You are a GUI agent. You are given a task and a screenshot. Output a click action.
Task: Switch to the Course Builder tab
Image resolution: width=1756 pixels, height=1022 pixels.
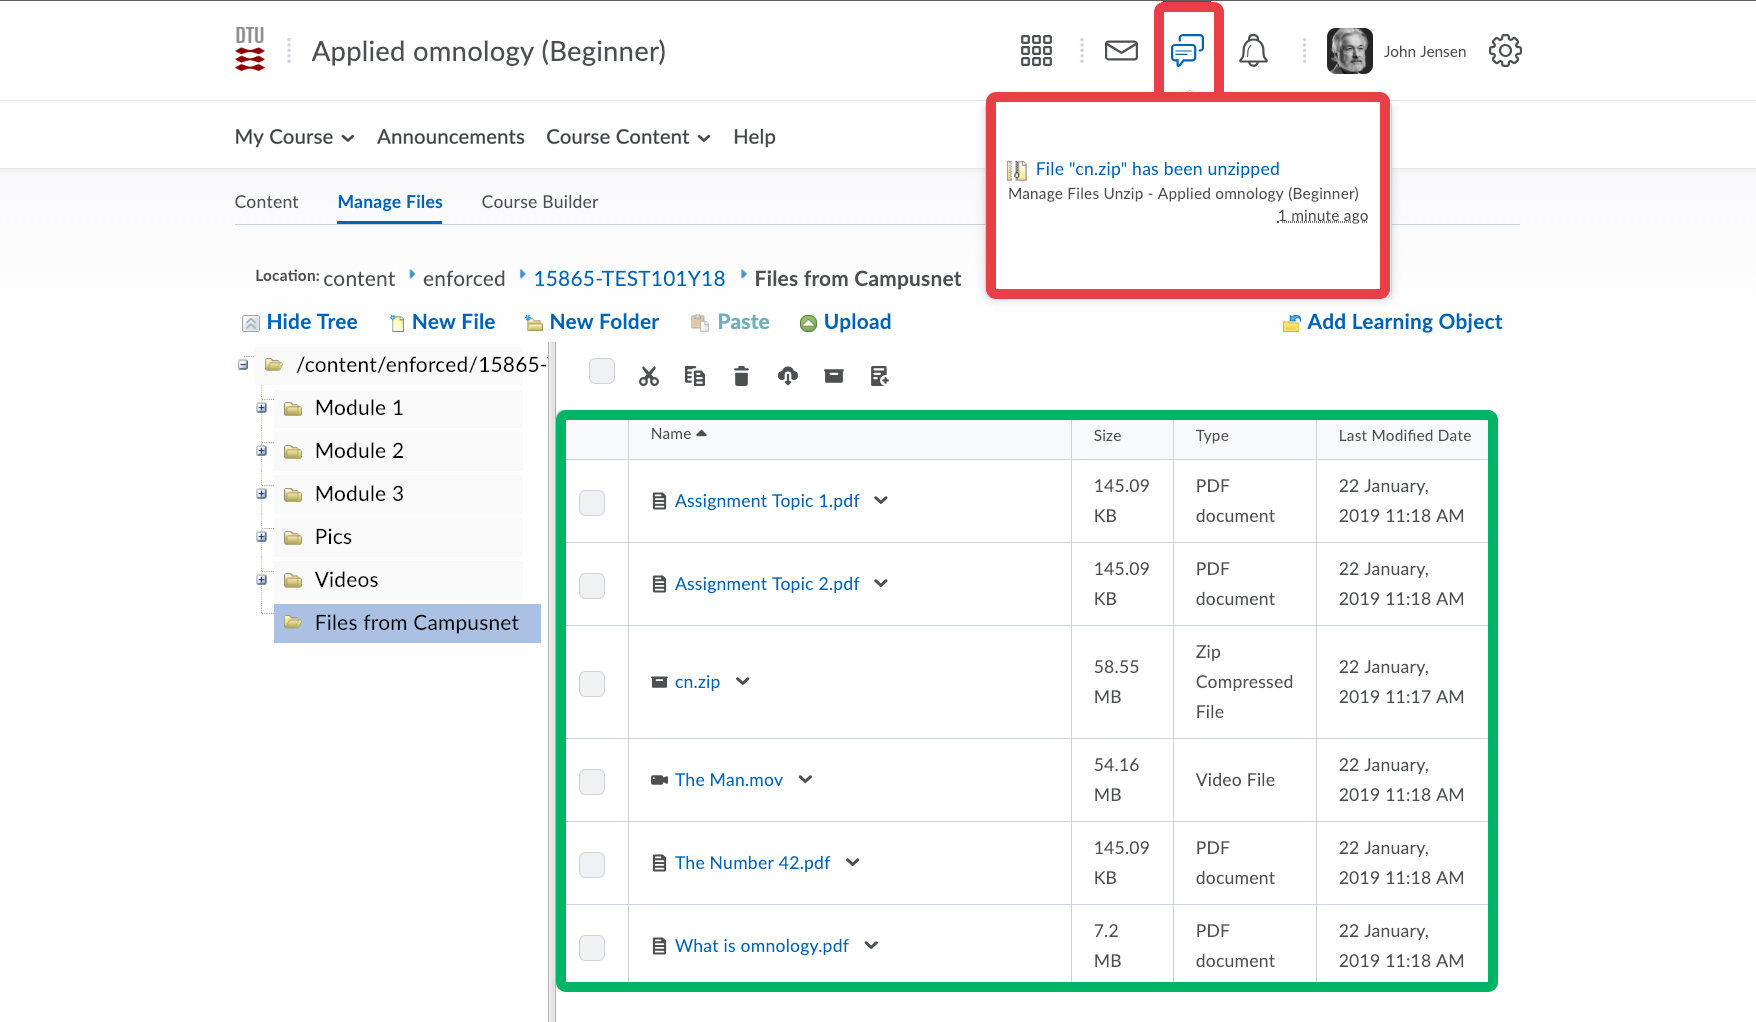point(539,202)
